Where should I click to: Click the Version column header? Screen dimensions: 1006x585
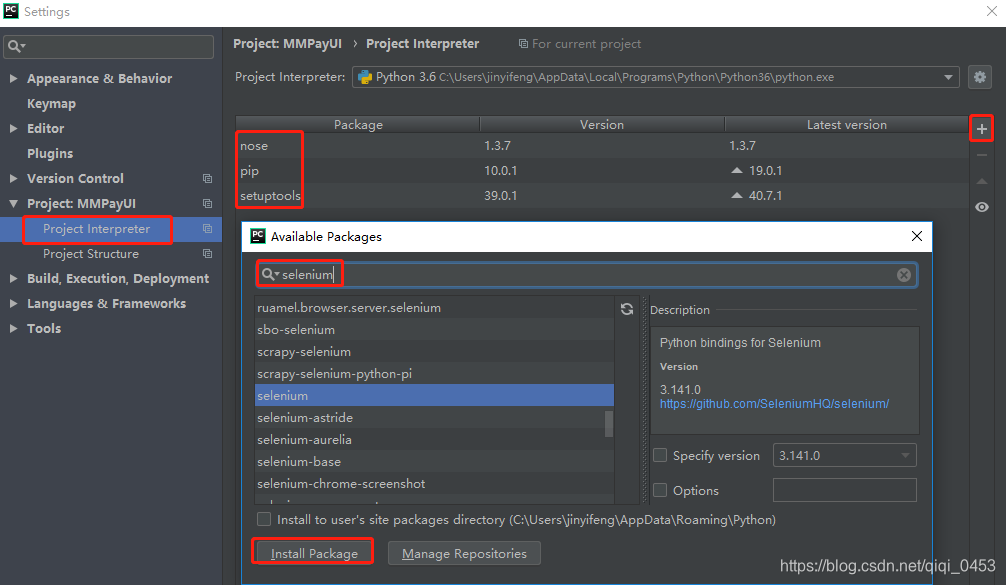coord(602,124)
